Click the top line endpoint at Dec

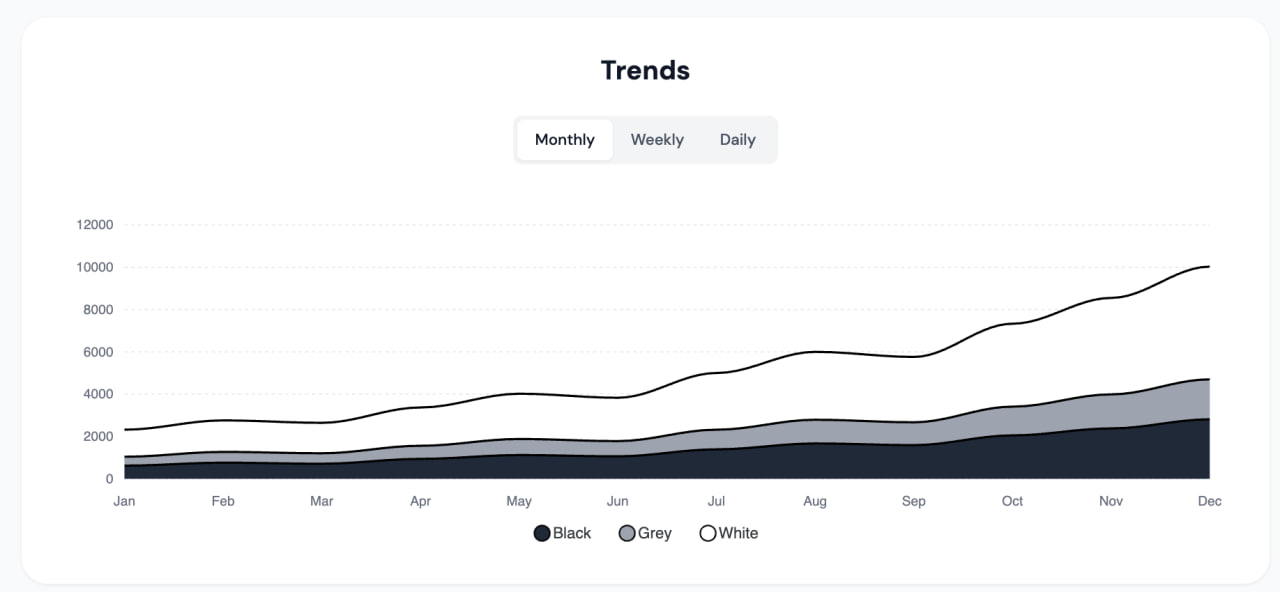point(1209,266)
